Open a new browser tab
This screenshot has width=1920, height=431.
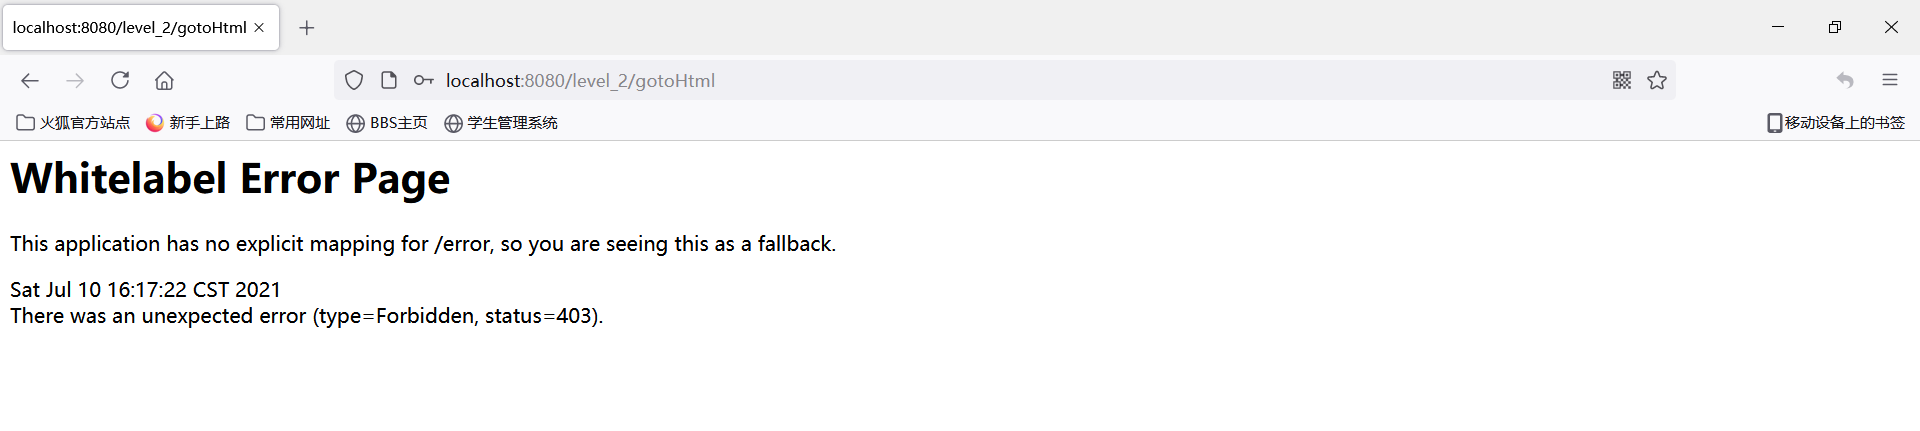coord(307,28)
